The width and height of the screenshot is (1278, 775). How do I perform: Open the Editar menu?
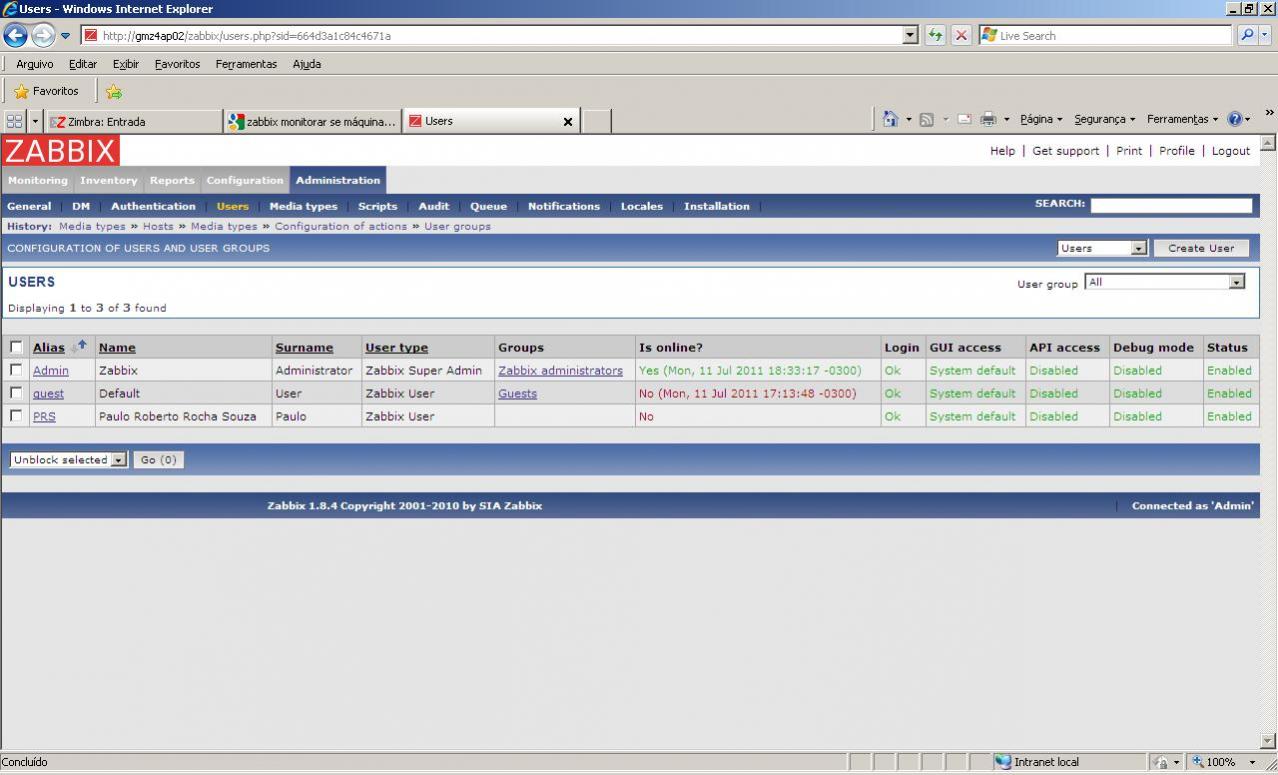(83, 64)
